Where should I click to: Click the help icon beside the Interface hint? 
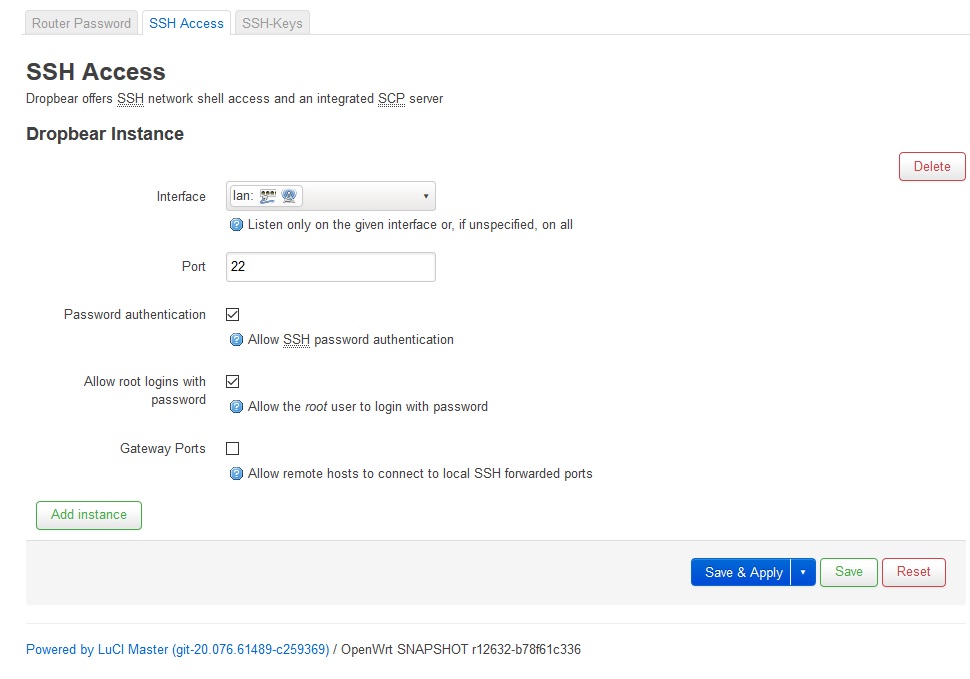click(x=237, y=225)
